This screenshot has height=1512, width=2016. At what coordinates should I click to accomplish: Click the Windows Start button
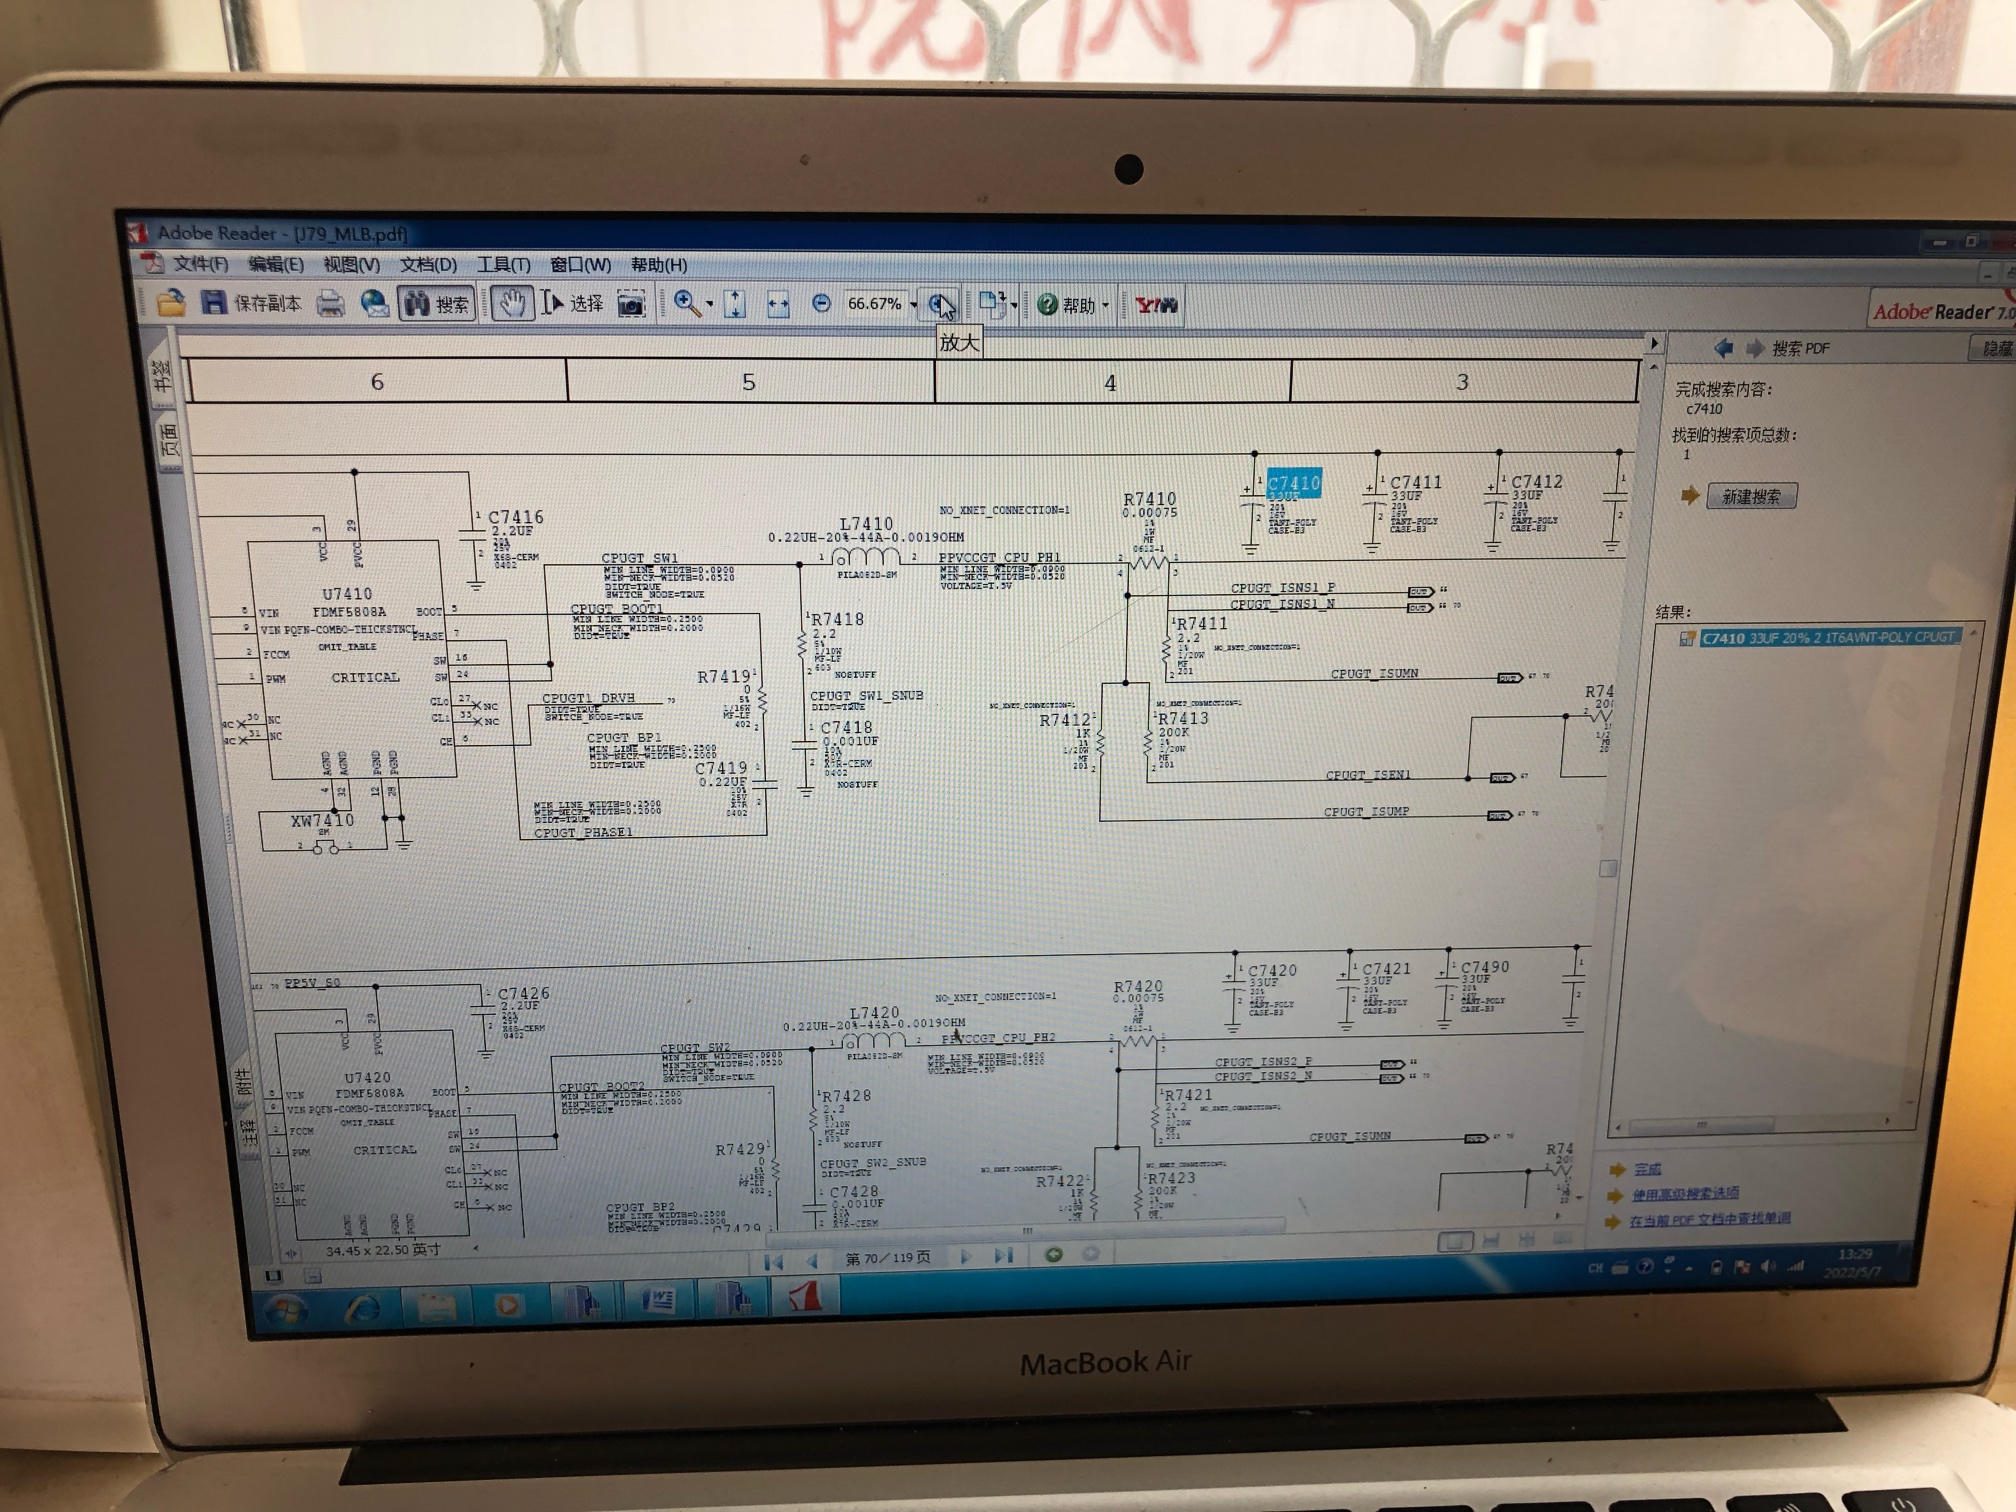click(286, 1308)
